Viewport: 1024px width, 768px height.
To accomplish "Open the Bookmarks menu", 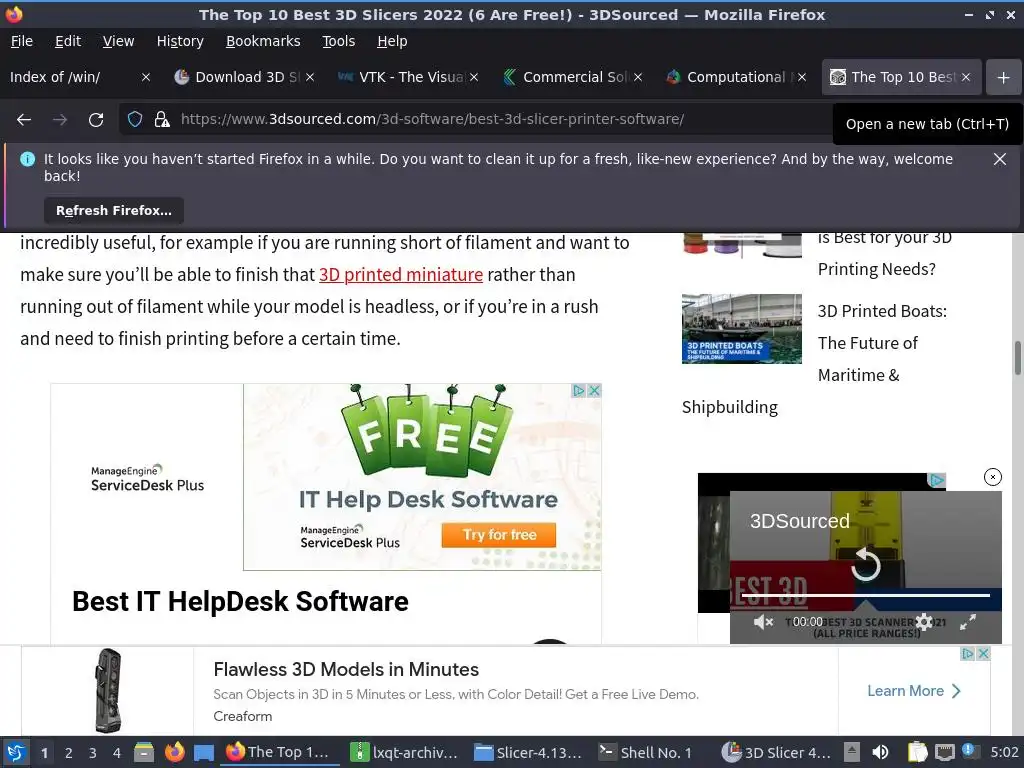I will 263,41.
